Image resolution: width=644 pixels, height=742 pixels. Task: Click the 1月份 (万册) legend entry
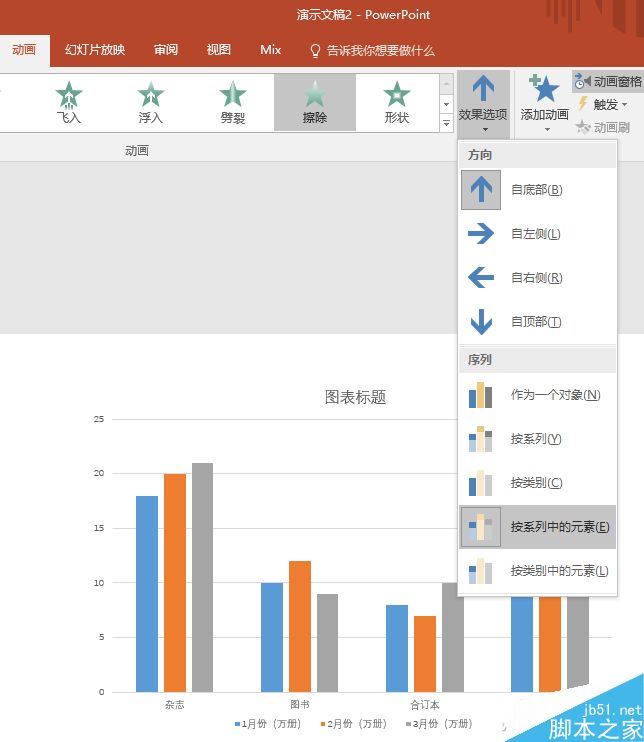point(268,724)
